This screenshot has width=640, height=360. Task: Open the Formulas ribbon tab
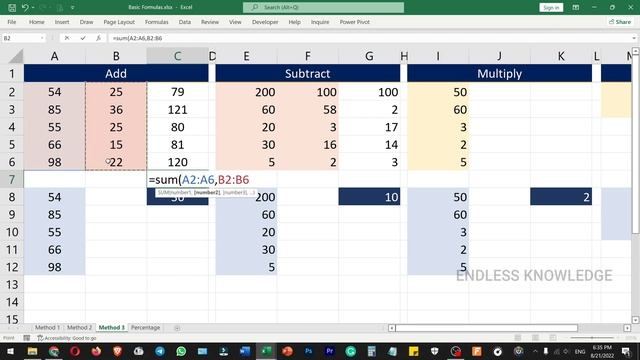pos(157,22)
